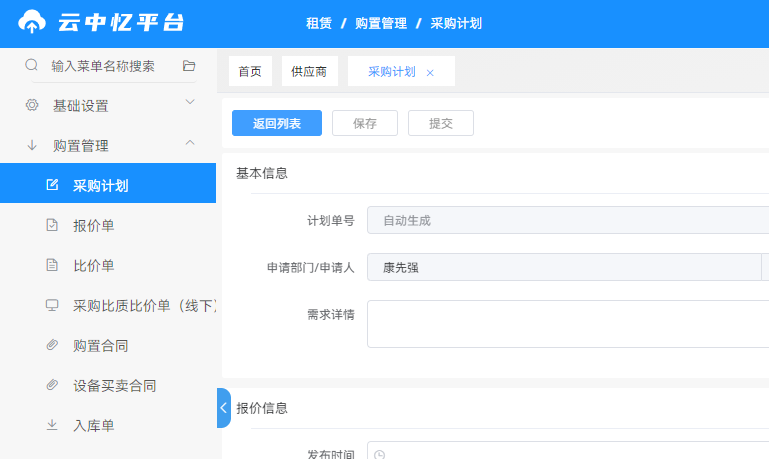This screenshot has width=769, height=459.
Task: Click the paperclip icon beside 设备买卖合同
Action: coord(52,385)
